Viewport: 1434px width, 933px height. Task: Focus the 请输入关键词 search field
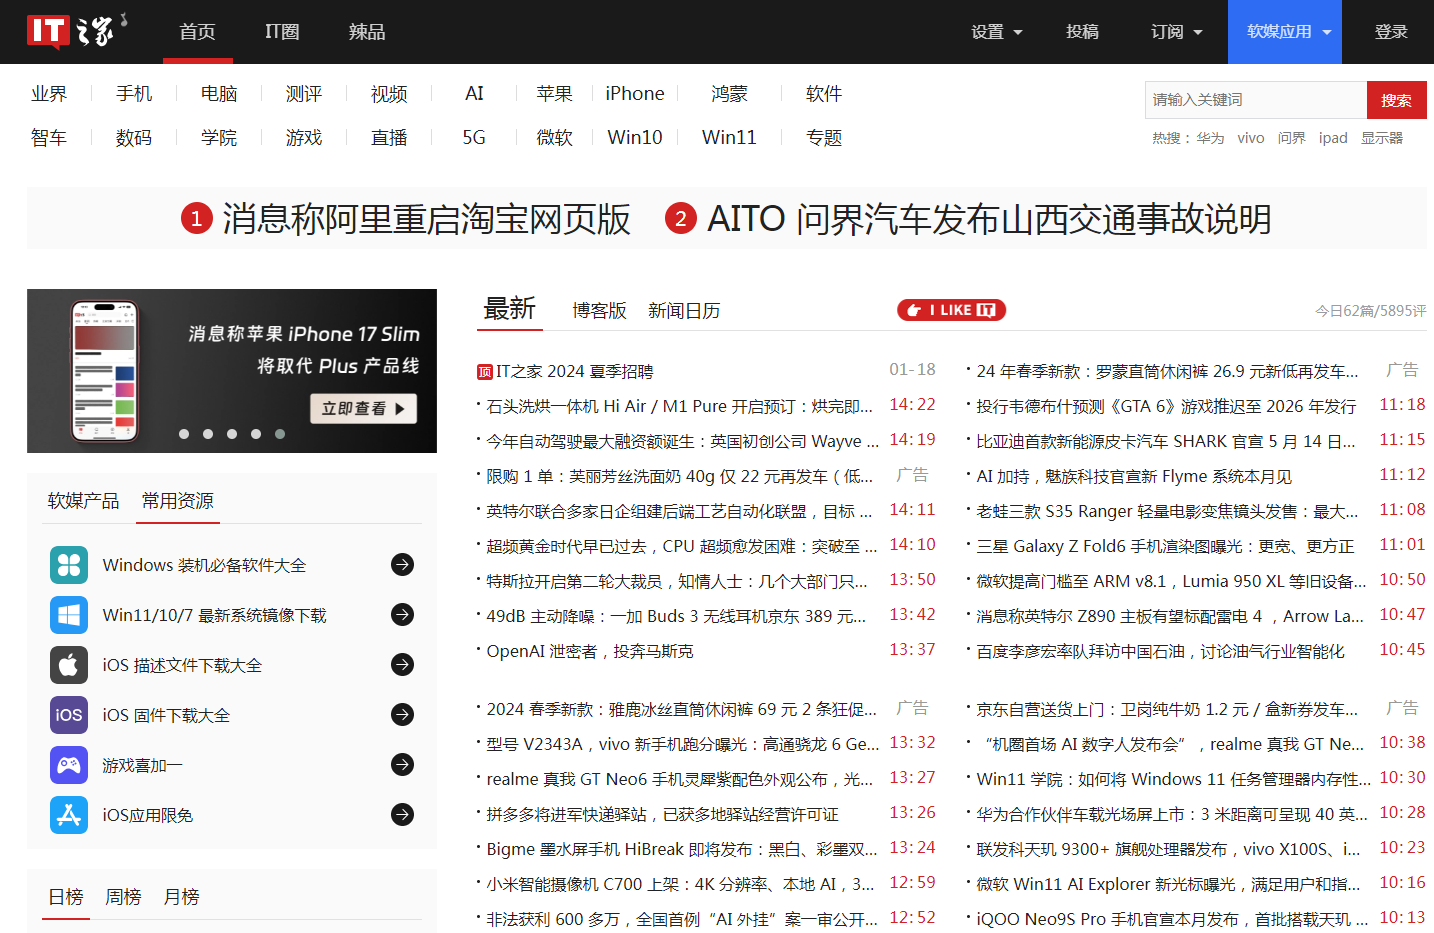[x=1256, y=100]
